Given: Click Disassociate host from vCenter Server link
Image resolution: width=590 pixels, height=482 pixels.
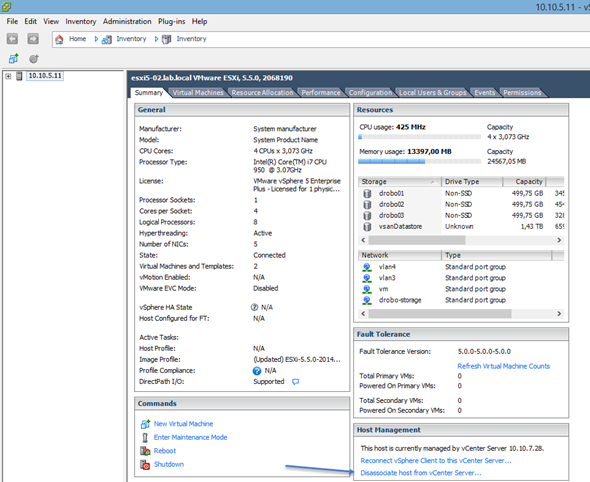Looking at the screenshot, I should pyautogui.click(x=421, y=473).
